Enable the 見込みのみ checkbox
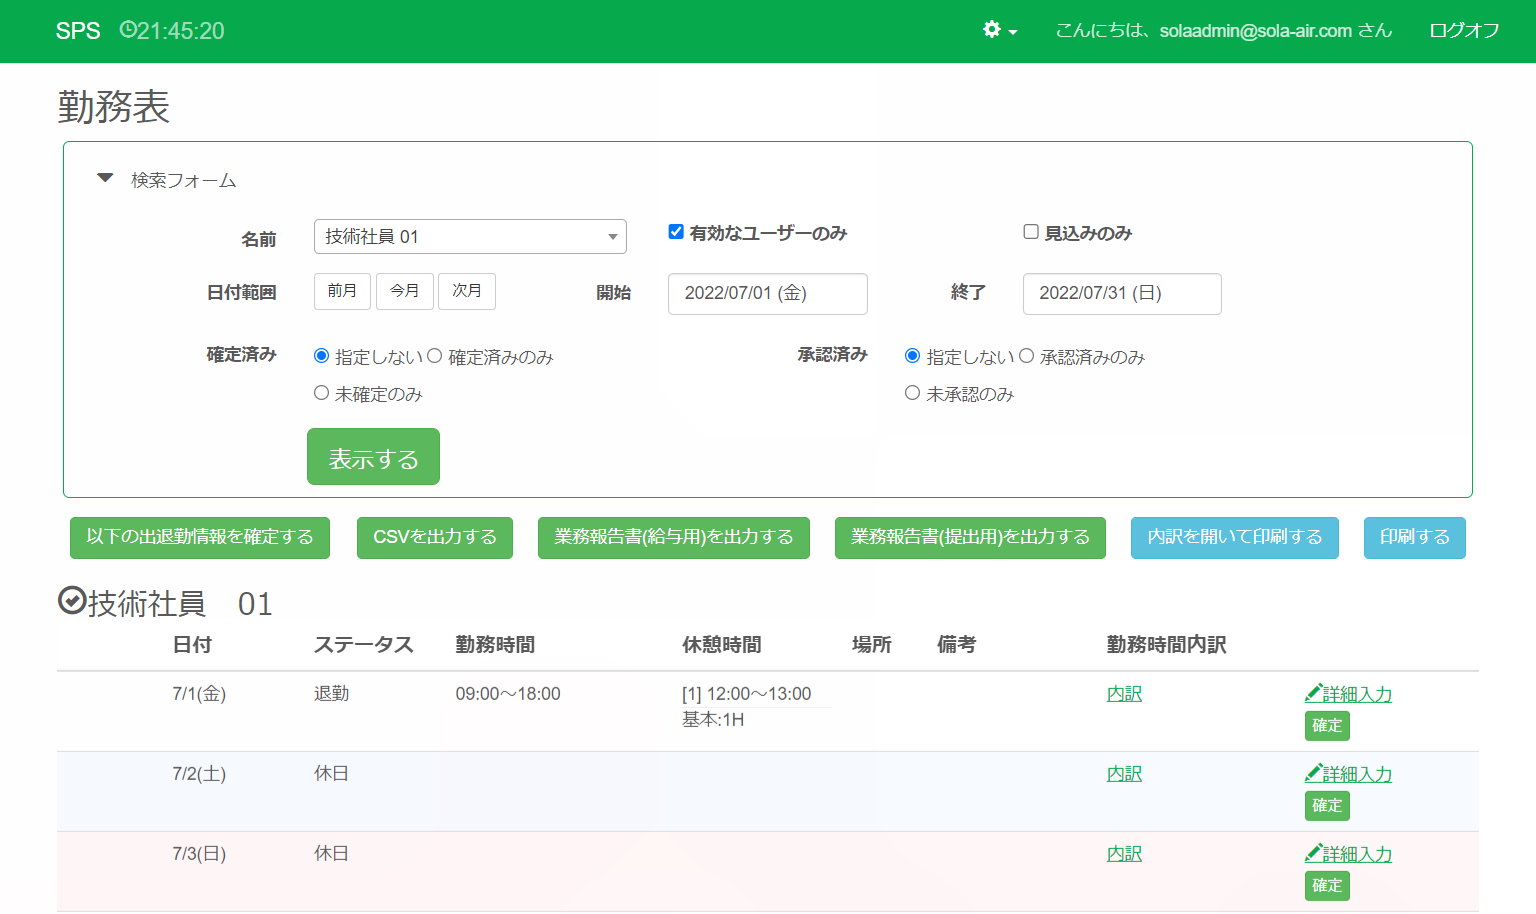Image resolution: width=1536 pixels, height=914 pixels. coord(1031,232)
